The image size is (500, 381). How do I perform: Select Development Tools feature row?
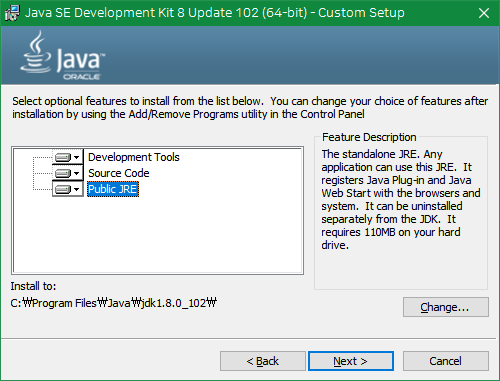[x=133, y=157]
